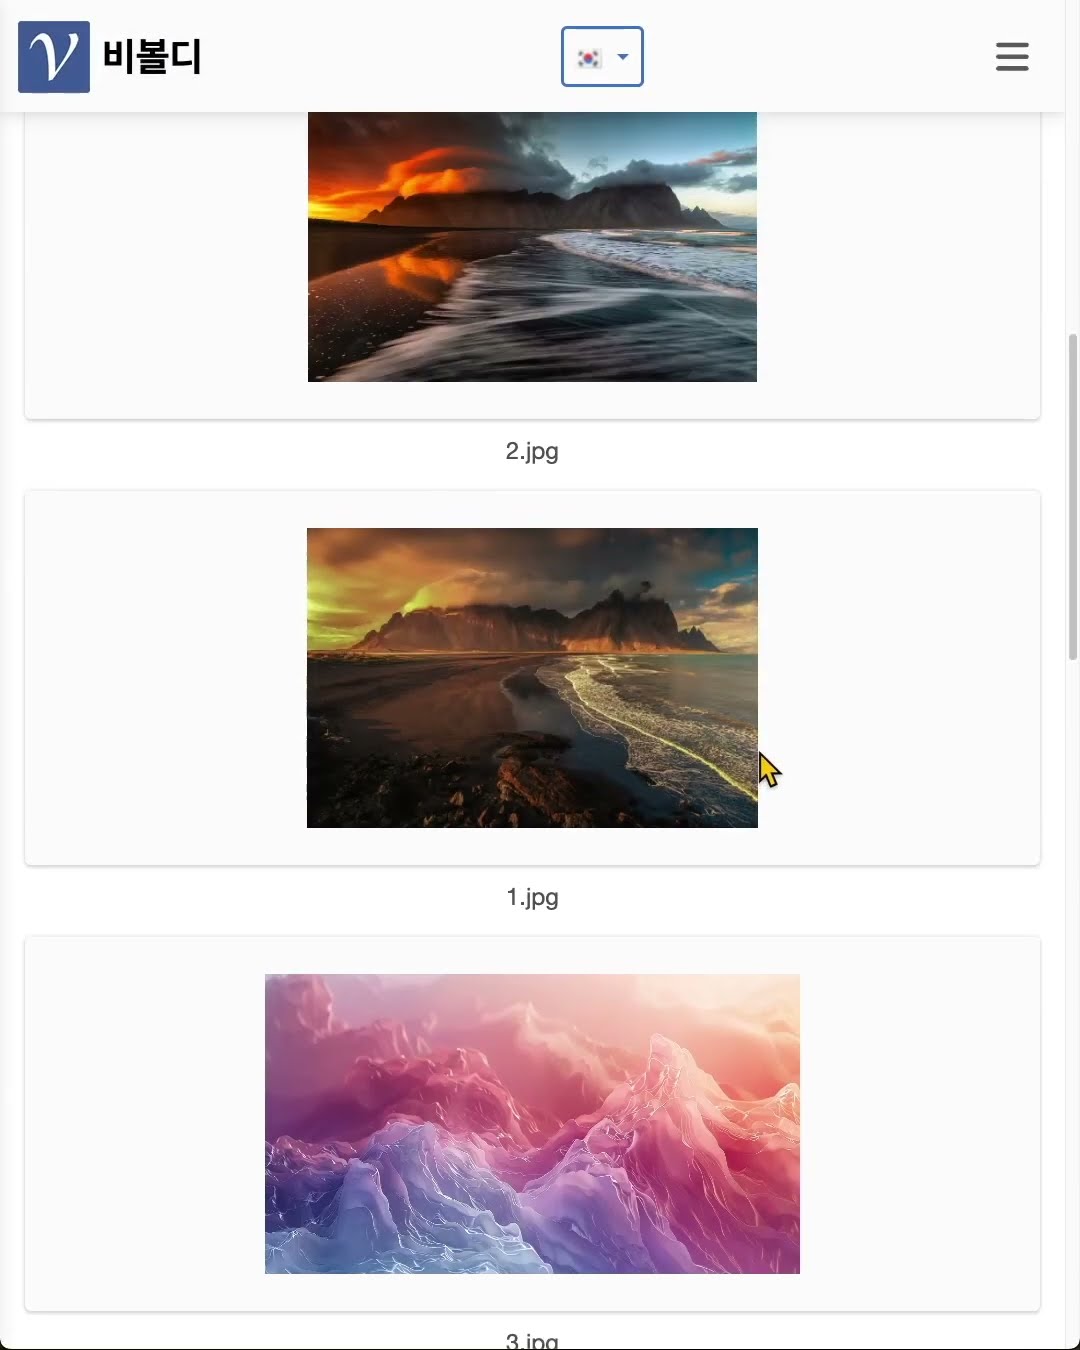The image size is (1080, 1350).
Task: Click scrollbar track below the thumb
Action: pyautogui.click(x=1073, y=1000)
